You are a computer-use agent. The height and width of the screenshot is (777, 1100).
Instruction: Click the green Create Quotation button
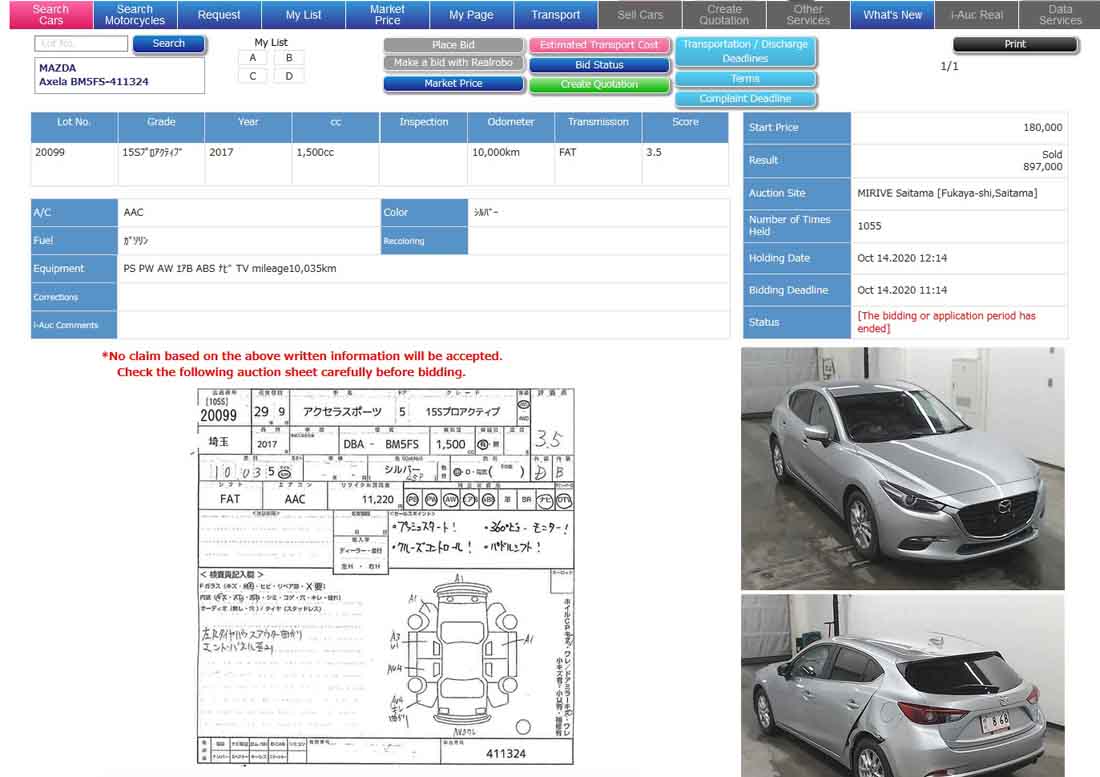tap(600, 84)
